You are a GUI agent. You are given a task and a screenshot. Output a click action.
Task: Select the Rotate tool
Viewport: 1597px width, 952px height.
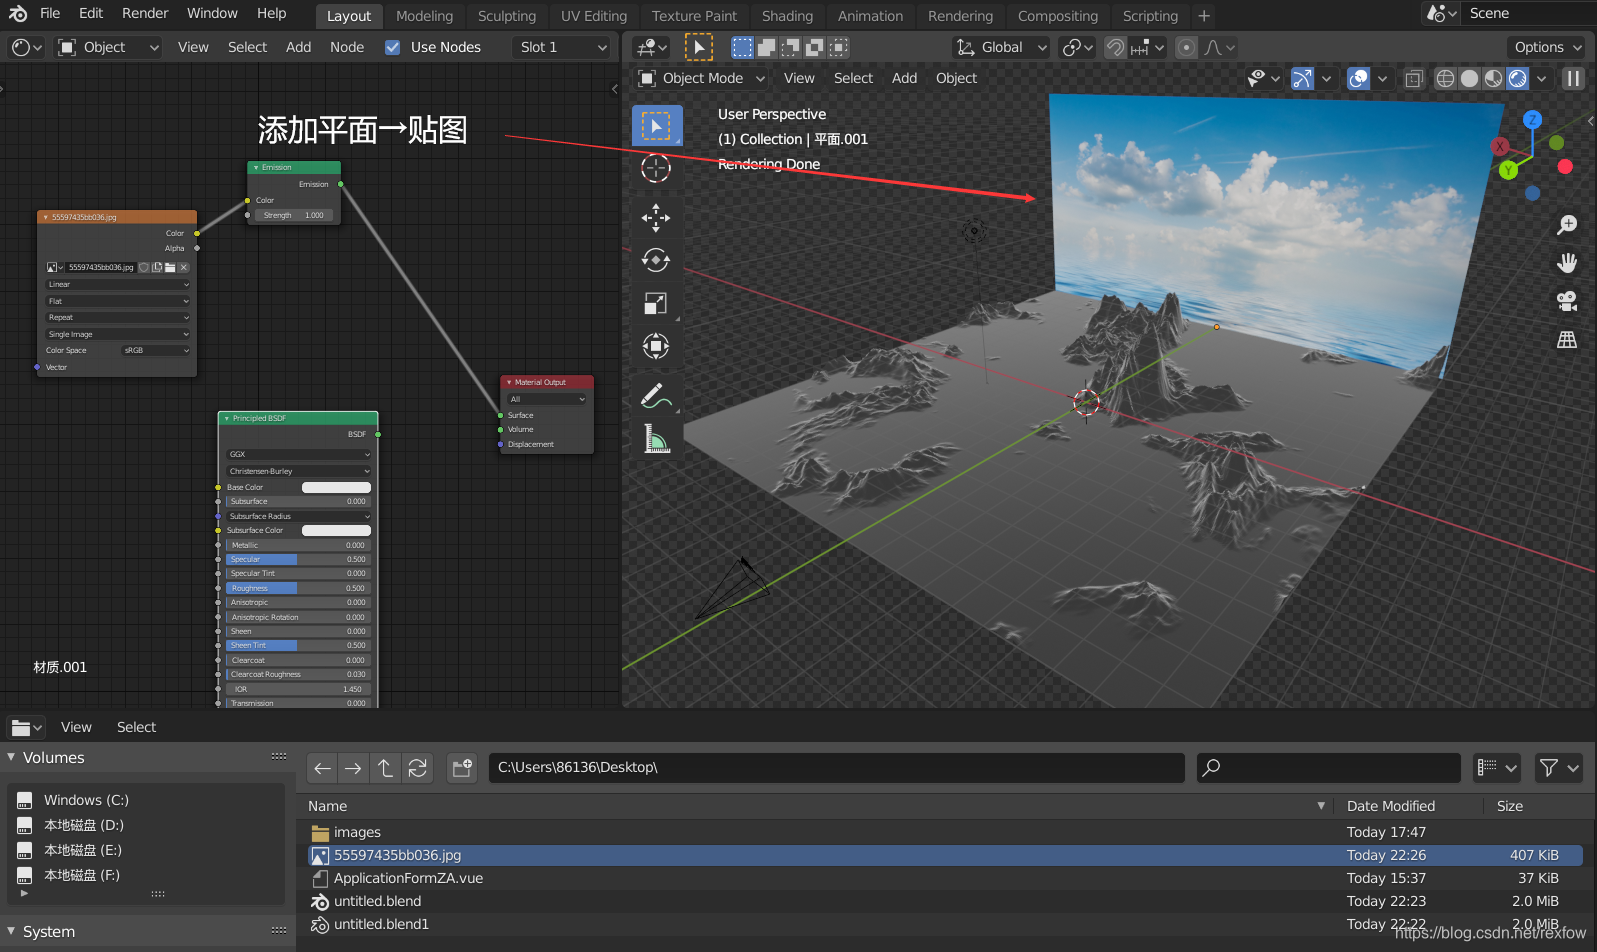(655, 260)
